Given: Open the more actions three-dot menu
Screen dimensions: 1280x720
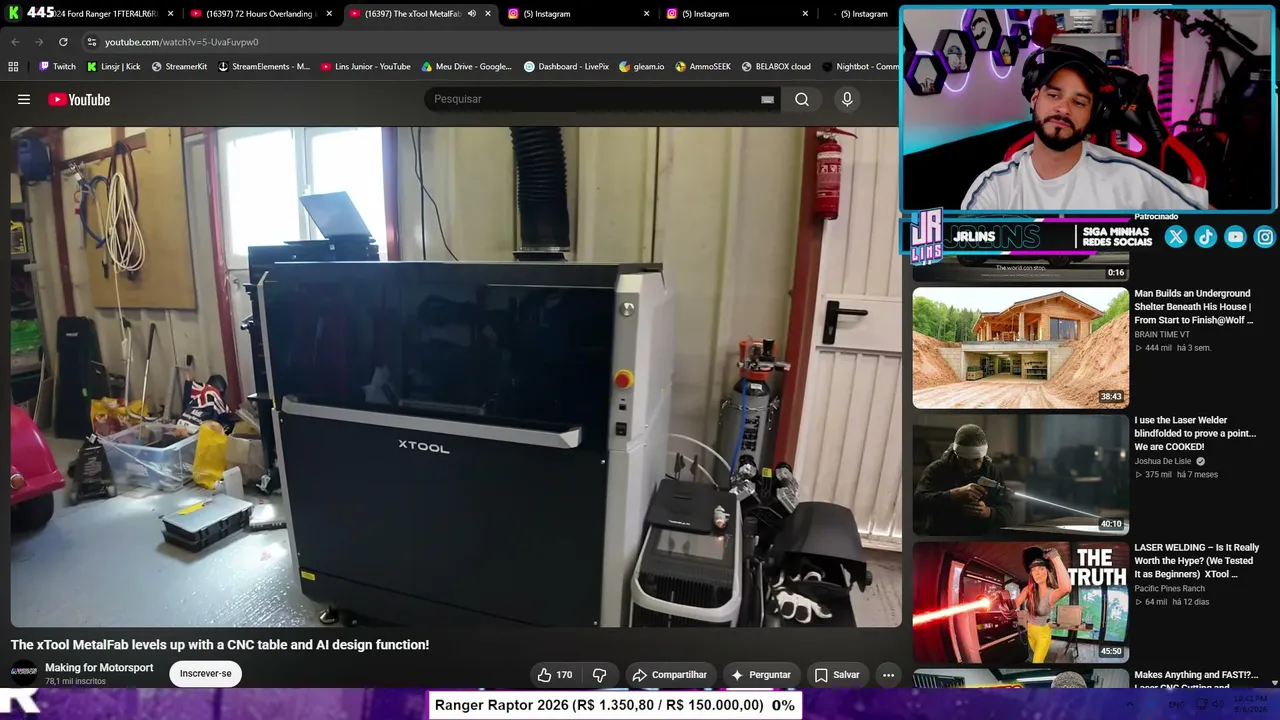Looking at the screenshot, I should coord(888,675).
